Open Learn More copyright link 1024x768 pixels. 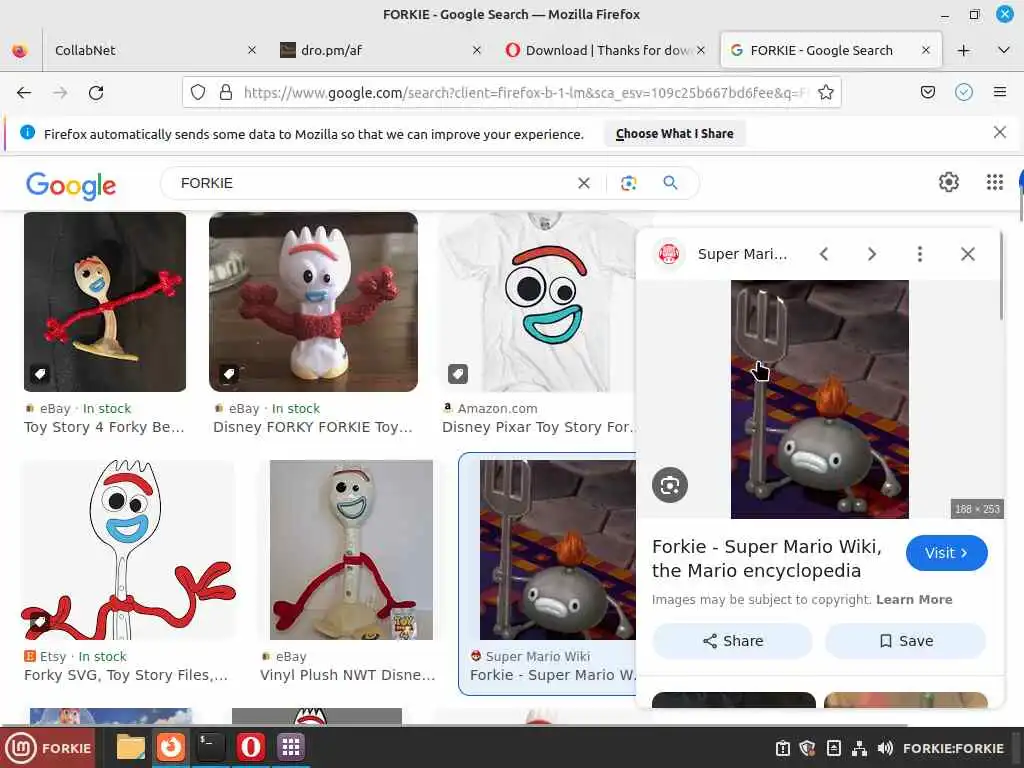(914, 600)
